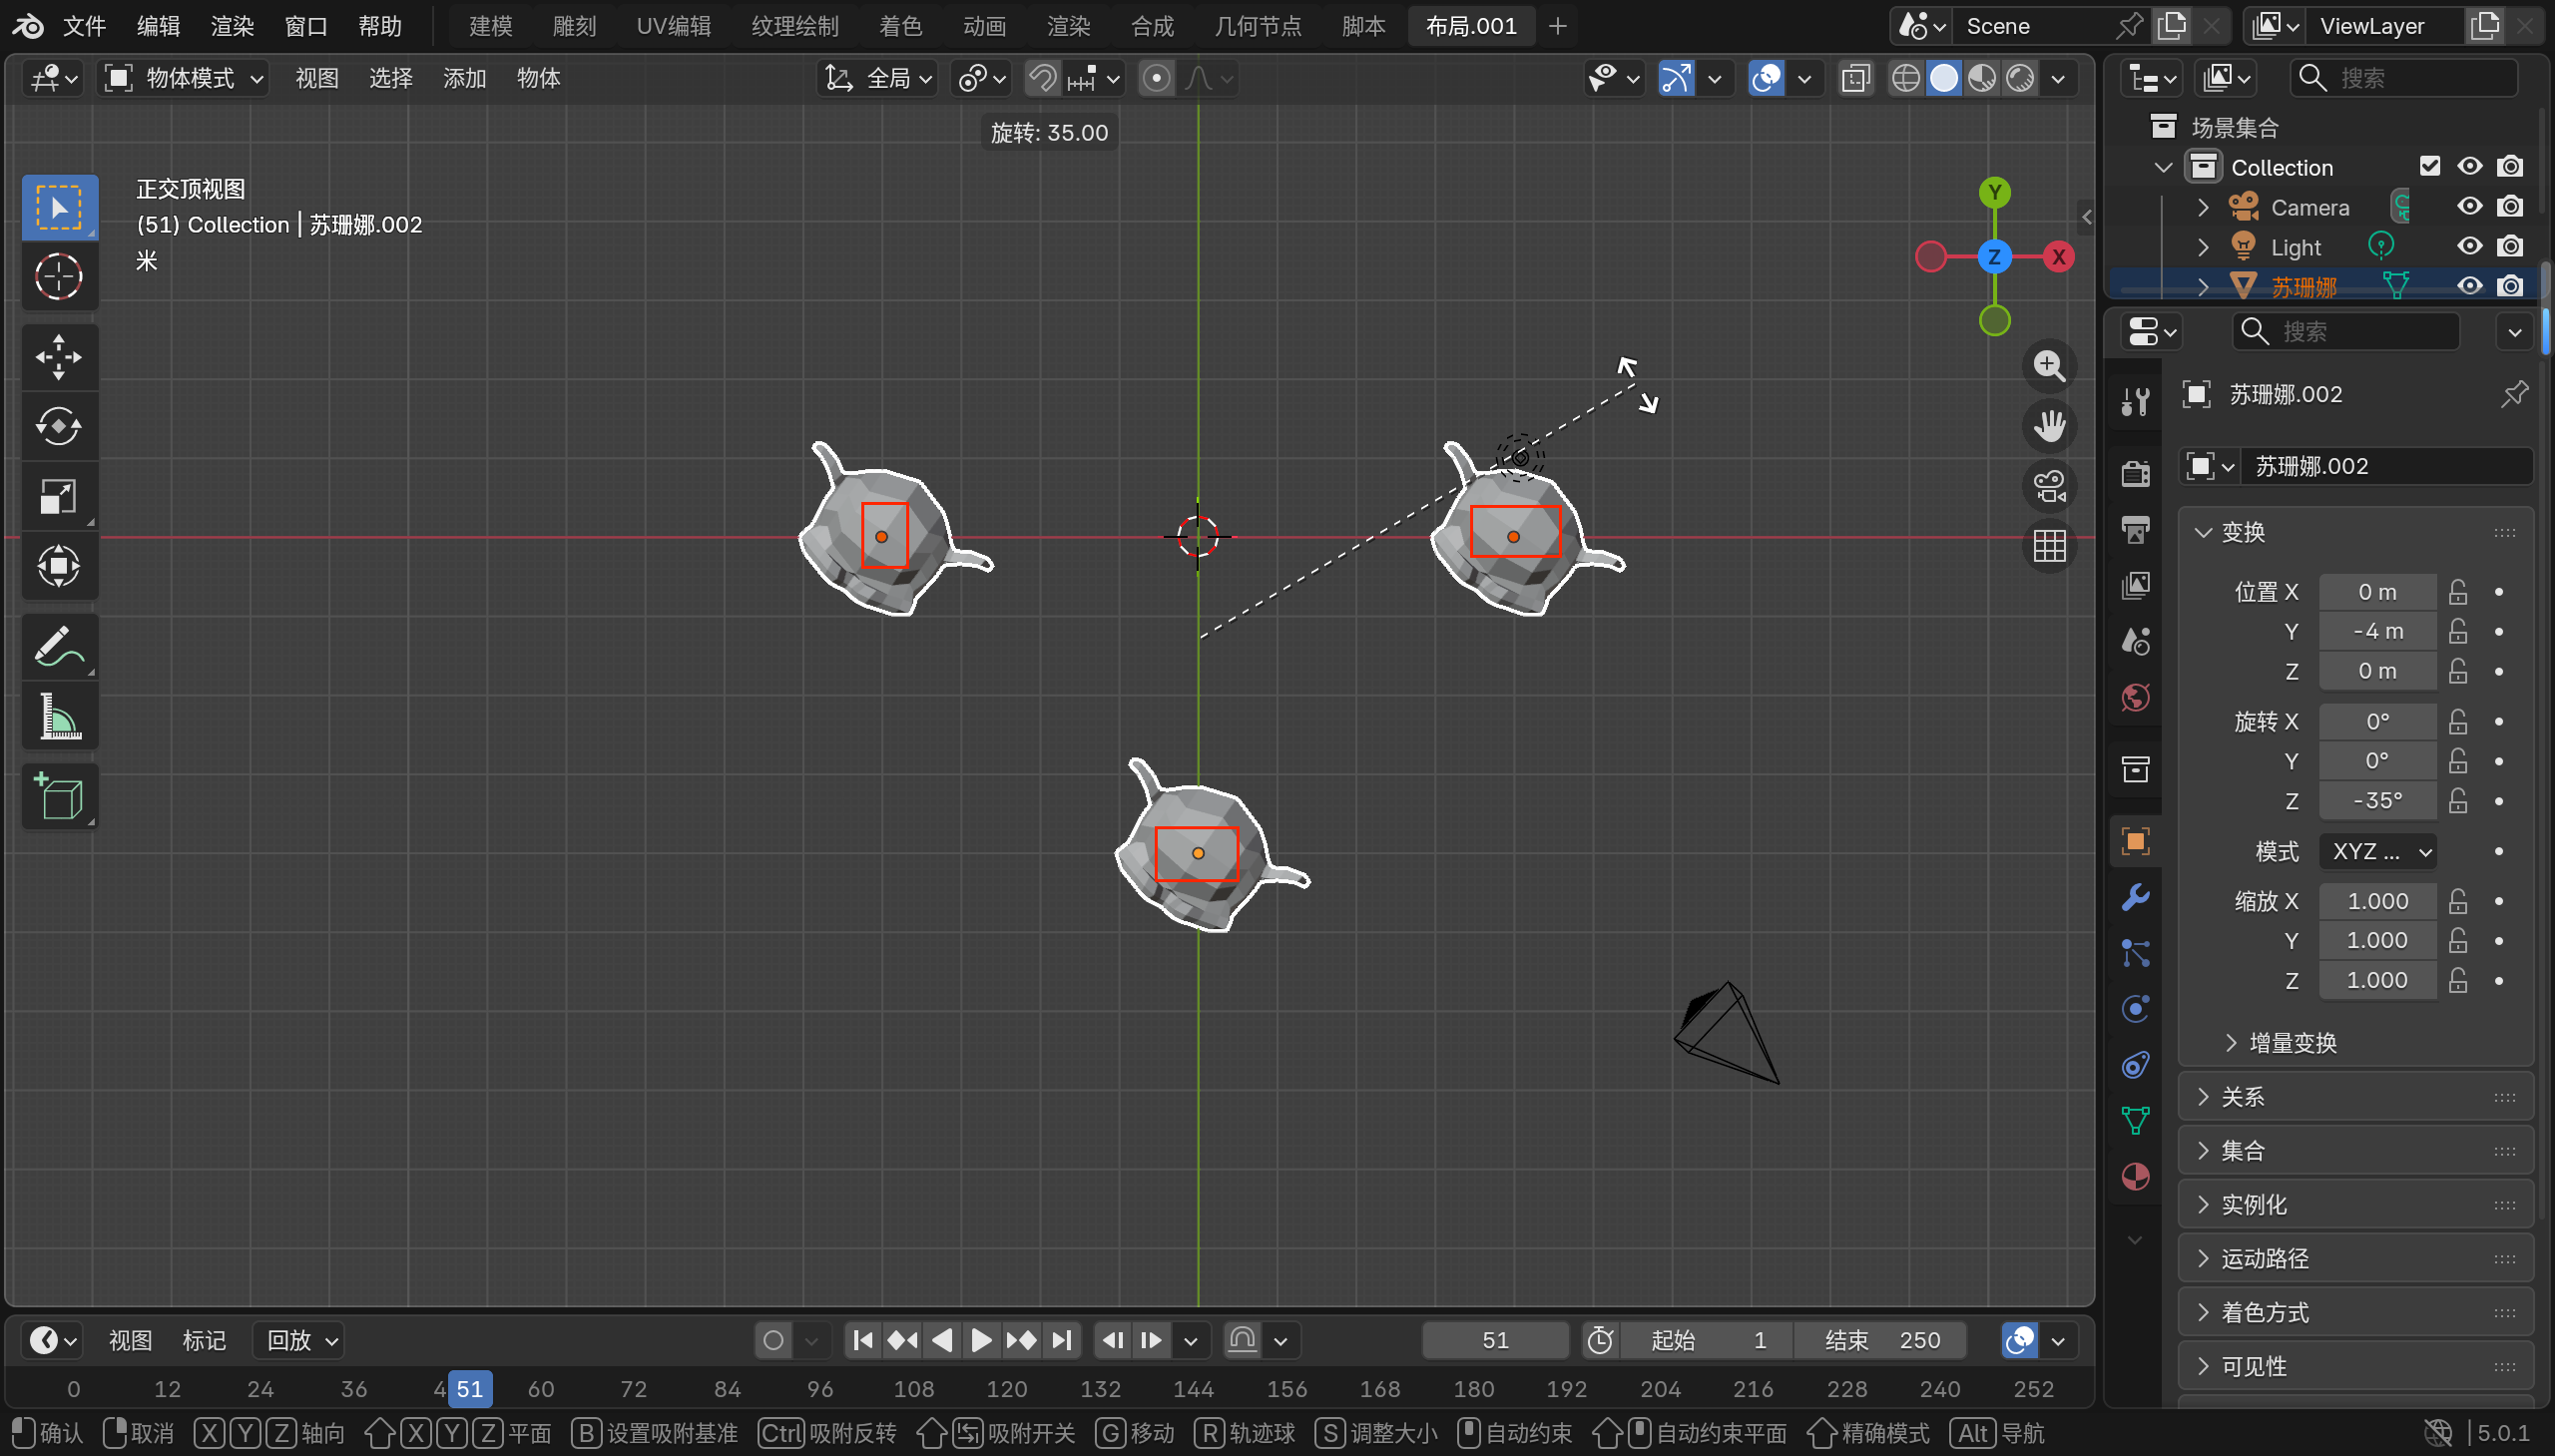Uncheck the Collection exclude checkbox
Image resolution: width=2555 pixels, height=1456 pixels.
tap(2429, 166)
